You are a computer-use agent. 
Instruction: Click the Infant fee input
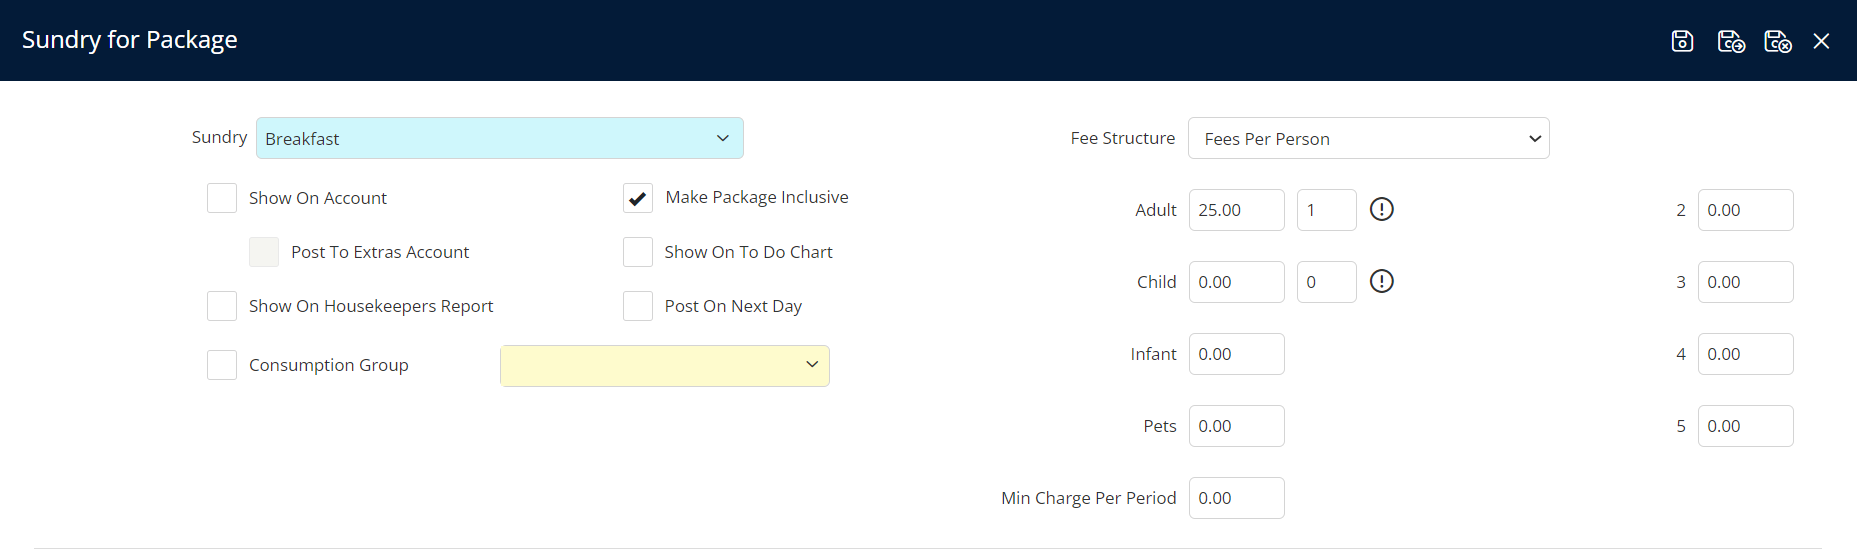tap(1236, 354)
